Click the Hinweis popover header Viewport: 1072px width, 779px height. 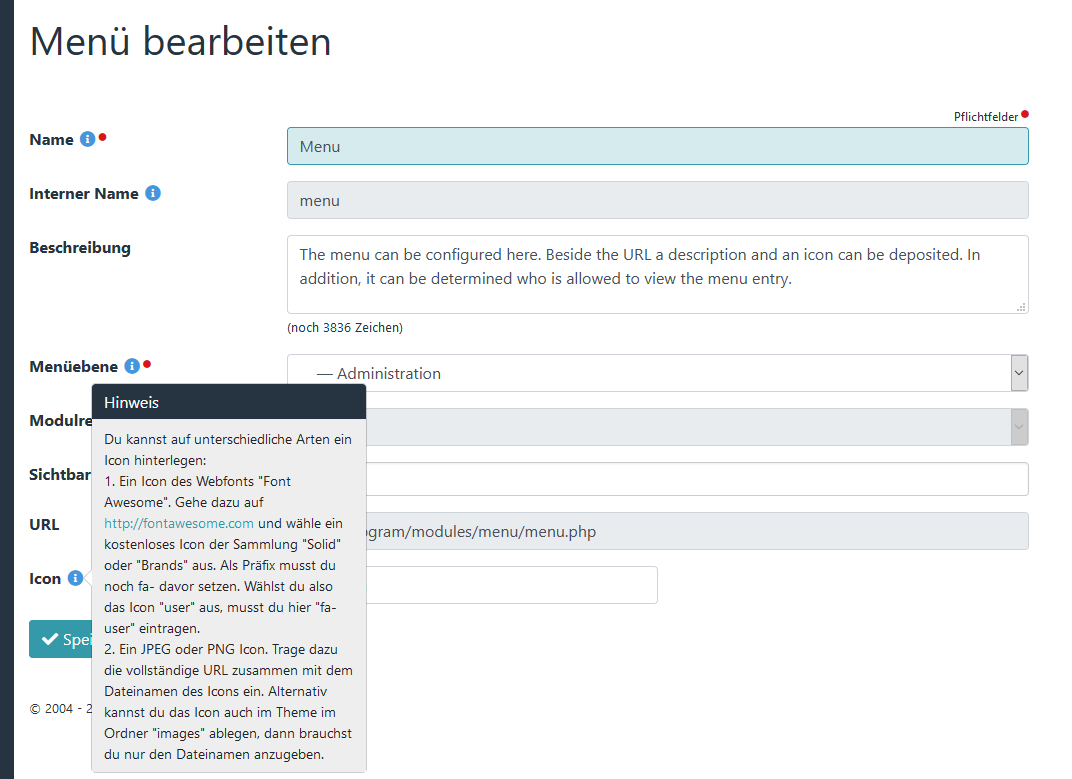tap(229, 402)
